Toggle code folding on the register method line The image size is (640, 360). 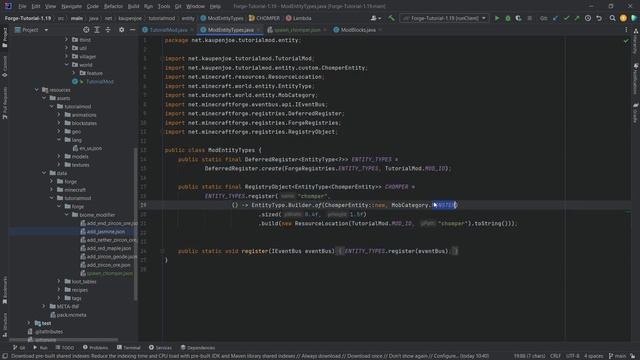click(x=162, y=251)
